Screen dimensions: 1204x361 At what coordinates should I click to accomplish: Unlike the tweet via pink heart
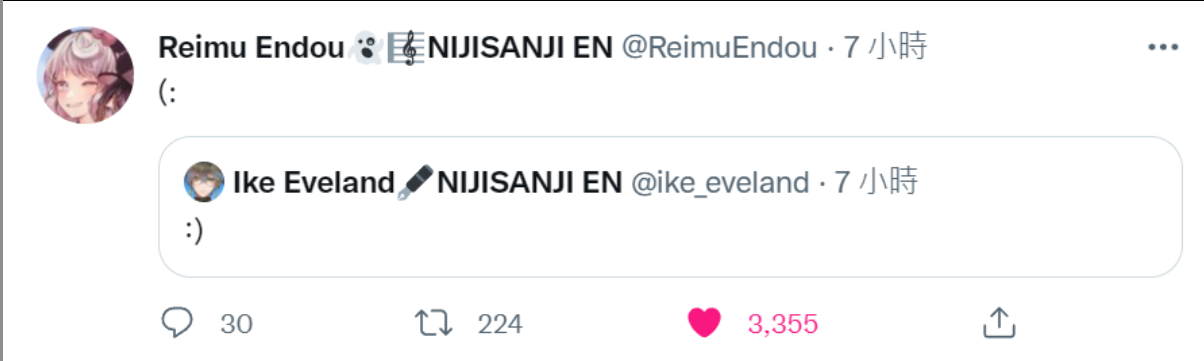pos(704,322)
